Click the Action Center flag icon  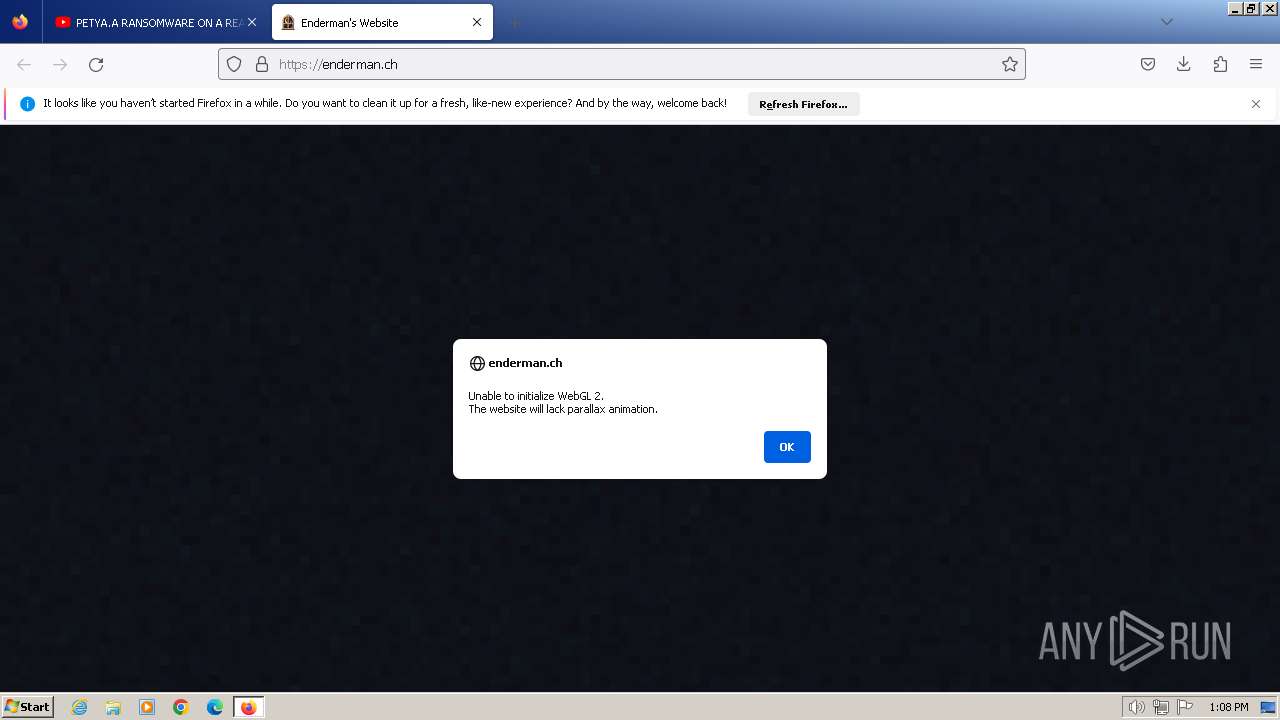click(1185, 707)
